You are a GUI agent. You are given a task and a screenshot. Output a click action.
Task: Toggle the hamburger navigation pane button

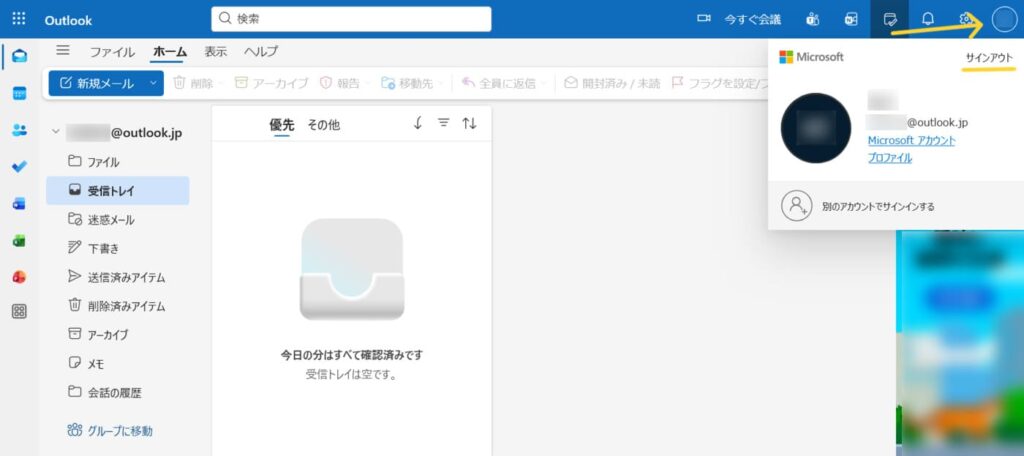click(x=63, y=50)
